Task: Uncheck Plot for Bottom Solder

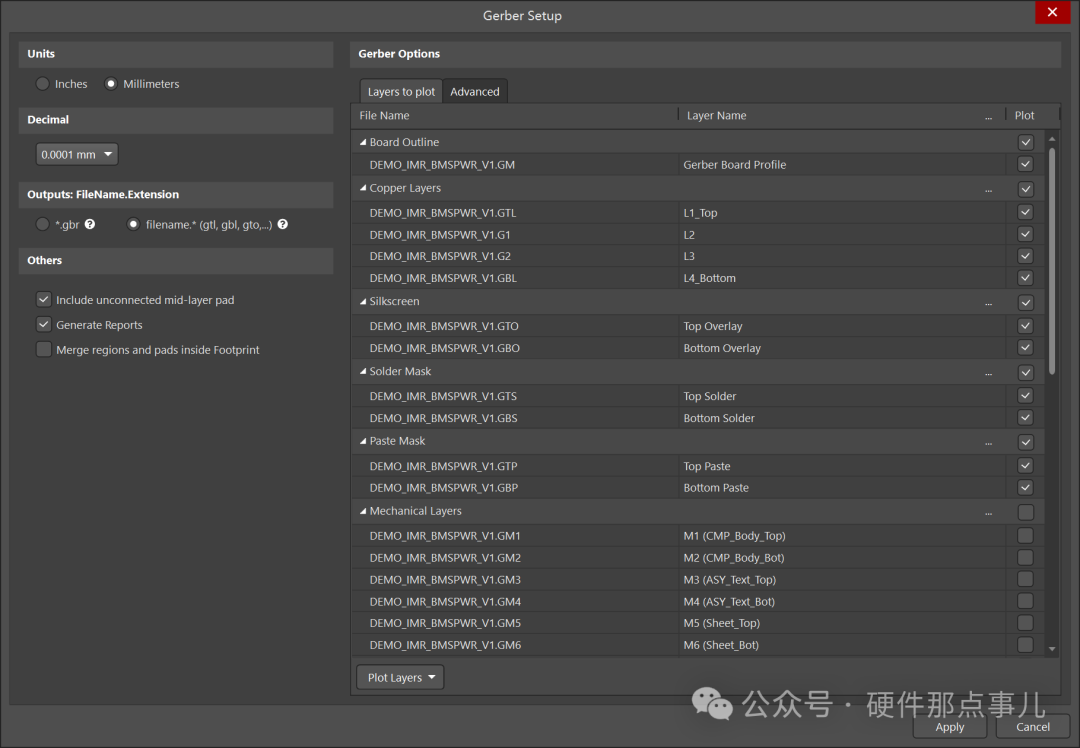Action: (x=1026, y=417)
